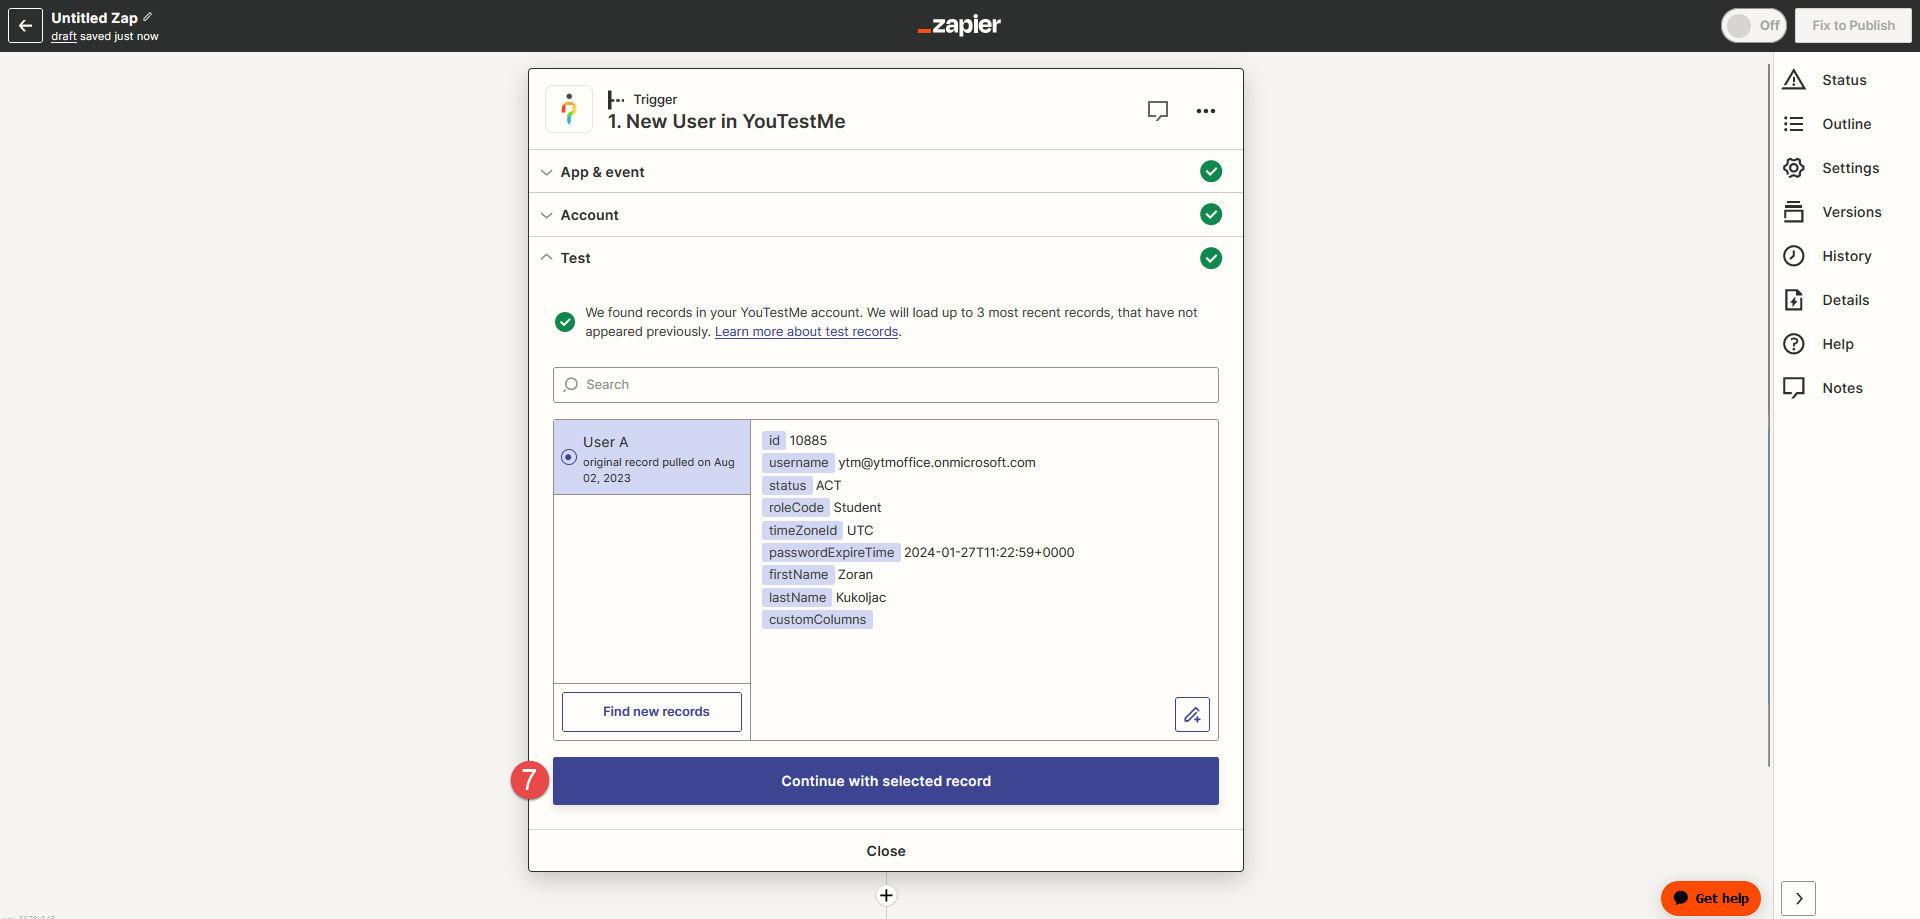Click the Close button

coord(886,851)
